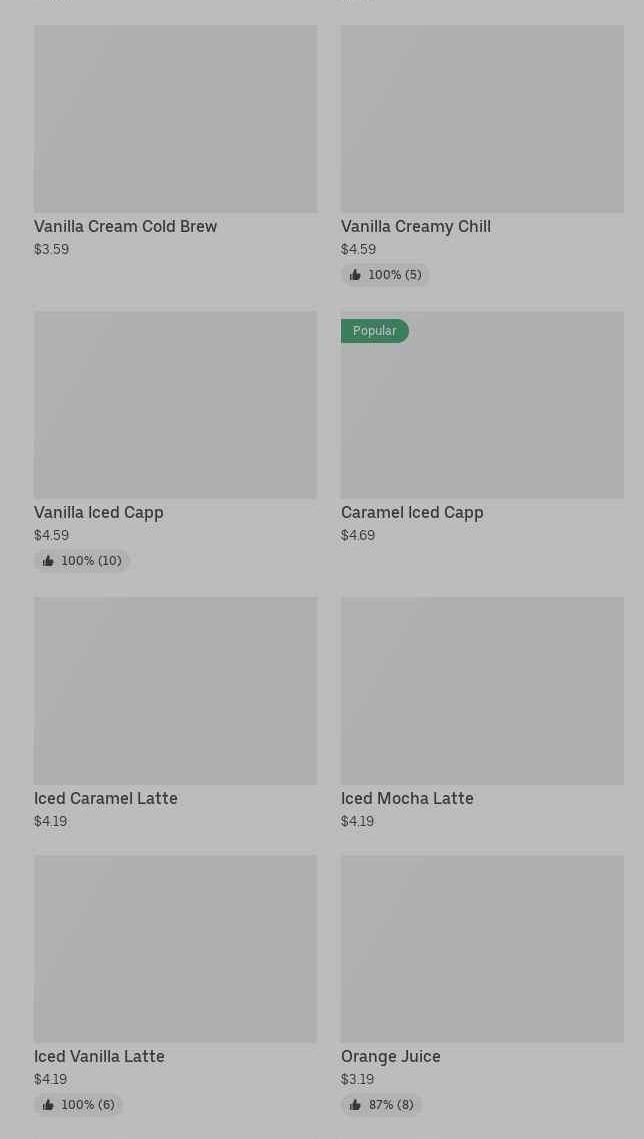This screenshot has width=644, height=1139.
Task: Click the Iced Vanilla Latte title
Action: (99, 1056)
